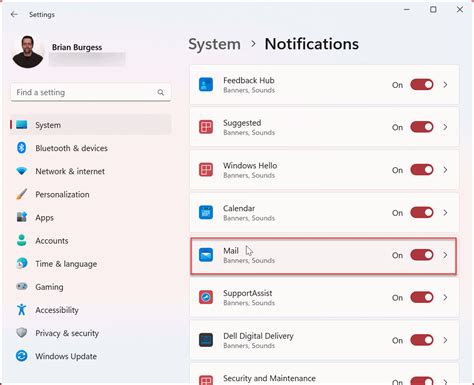This screenshot has width=474, height=385.
Task: Open Accounts settings category
Action: point(91,241)
